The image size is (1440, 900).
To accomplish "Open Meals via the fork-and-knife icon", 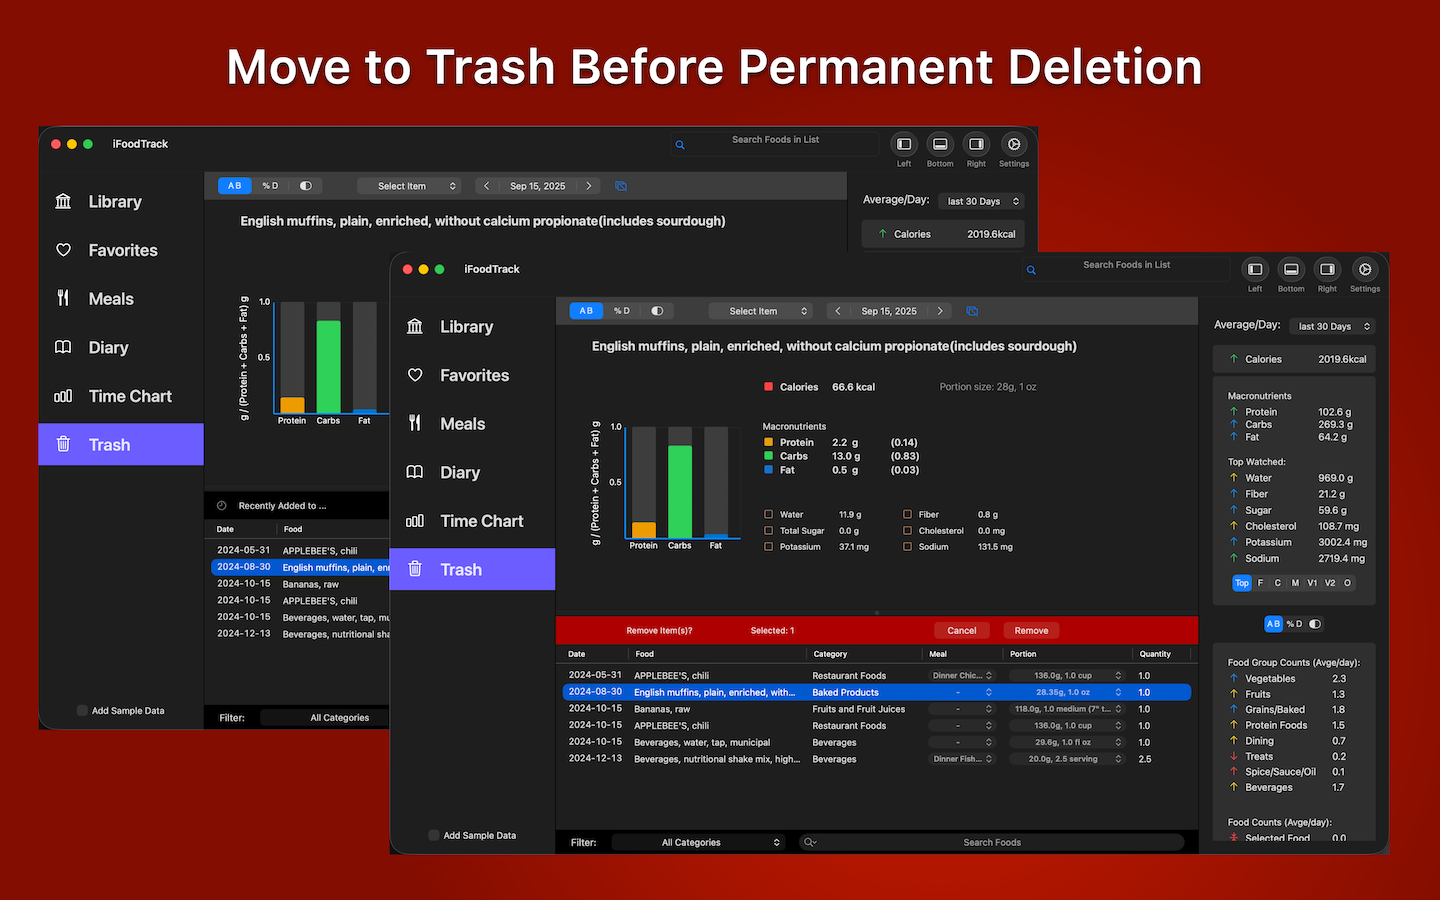I will 462,423.
